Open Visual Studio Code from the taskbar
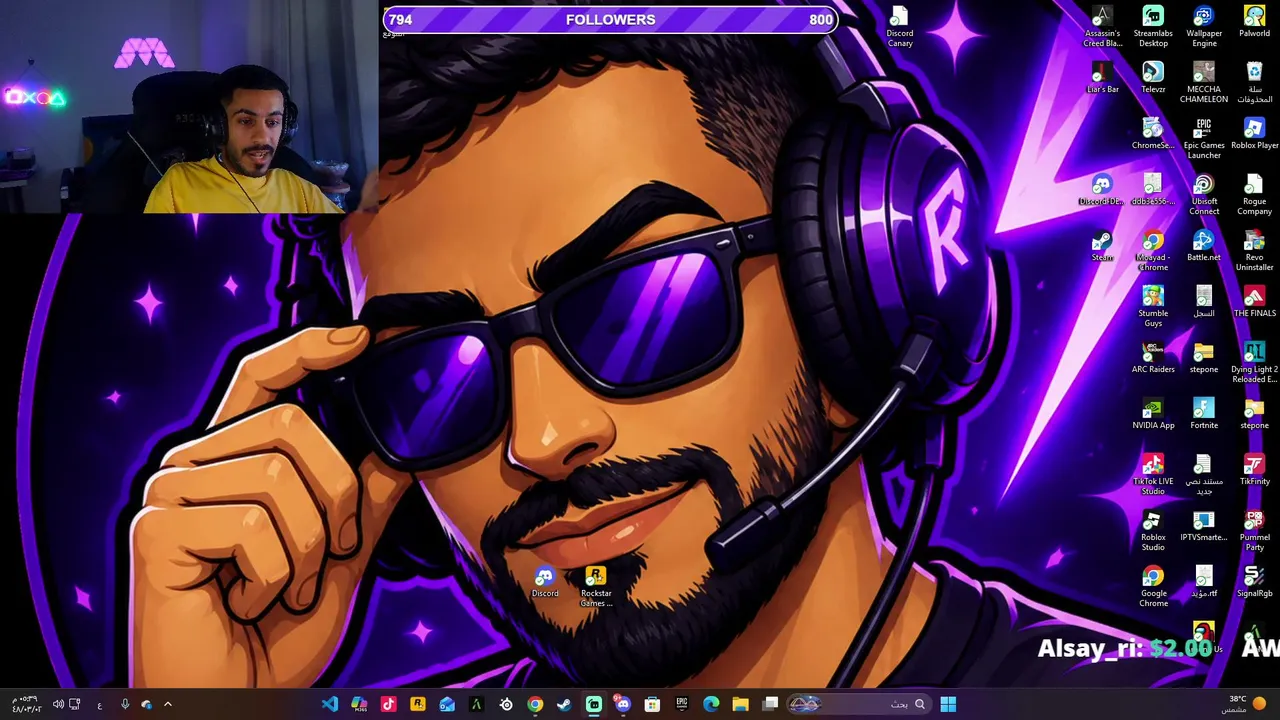Image resolution: width=1280 pixels, height=720 pixels. coord(330,704)
